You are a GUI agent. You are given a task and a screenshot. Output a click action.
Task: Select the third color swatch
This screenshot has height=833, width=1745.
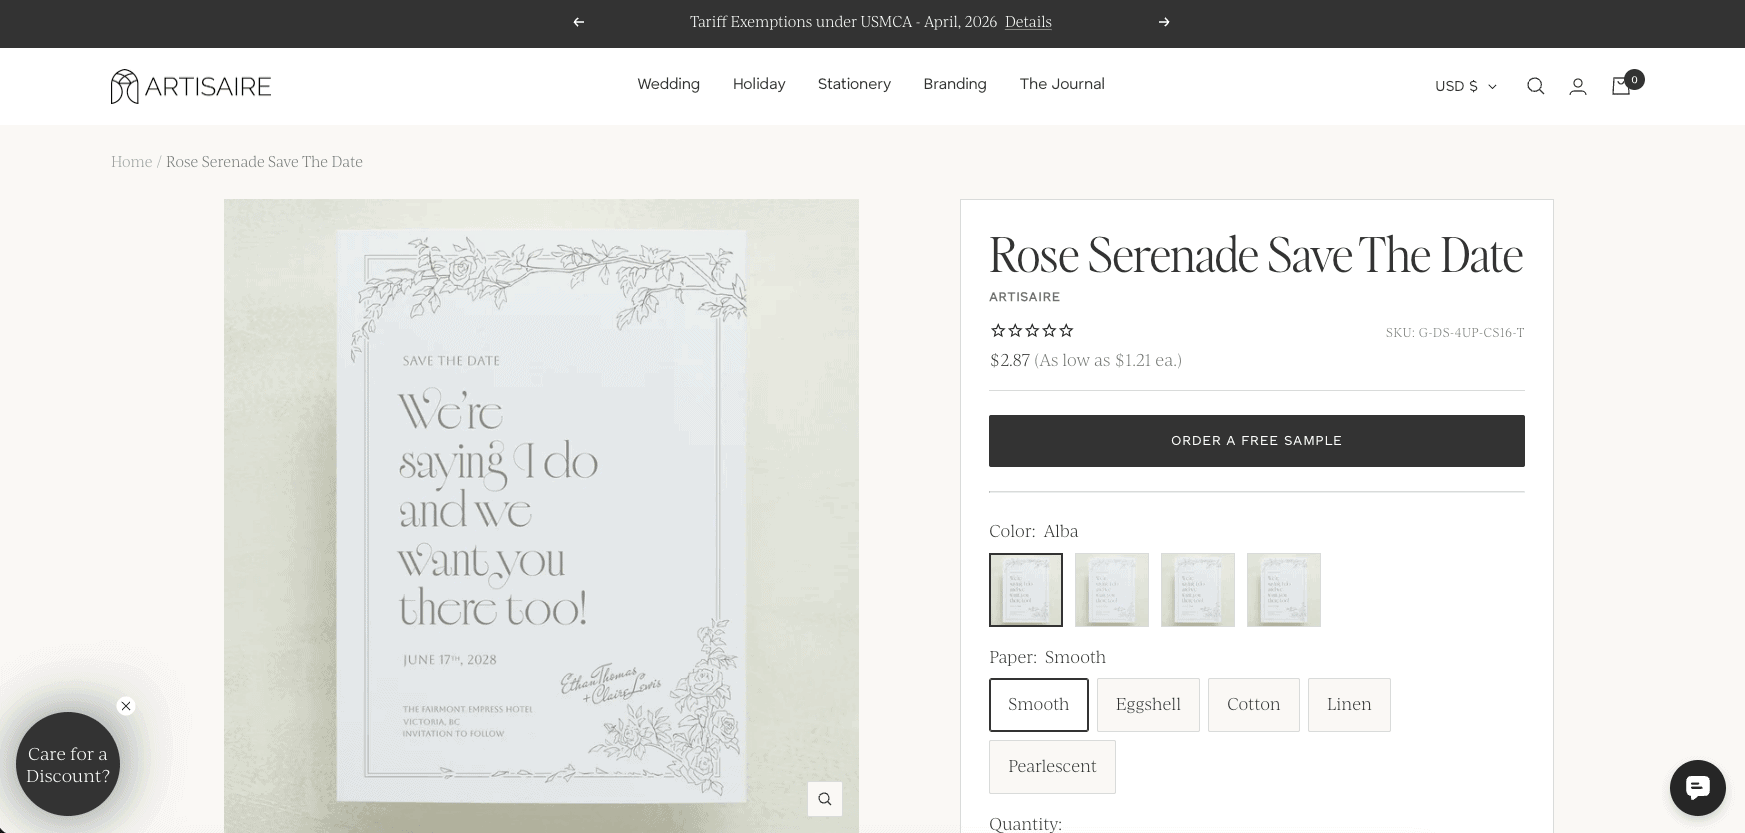tap(1198, 590)
